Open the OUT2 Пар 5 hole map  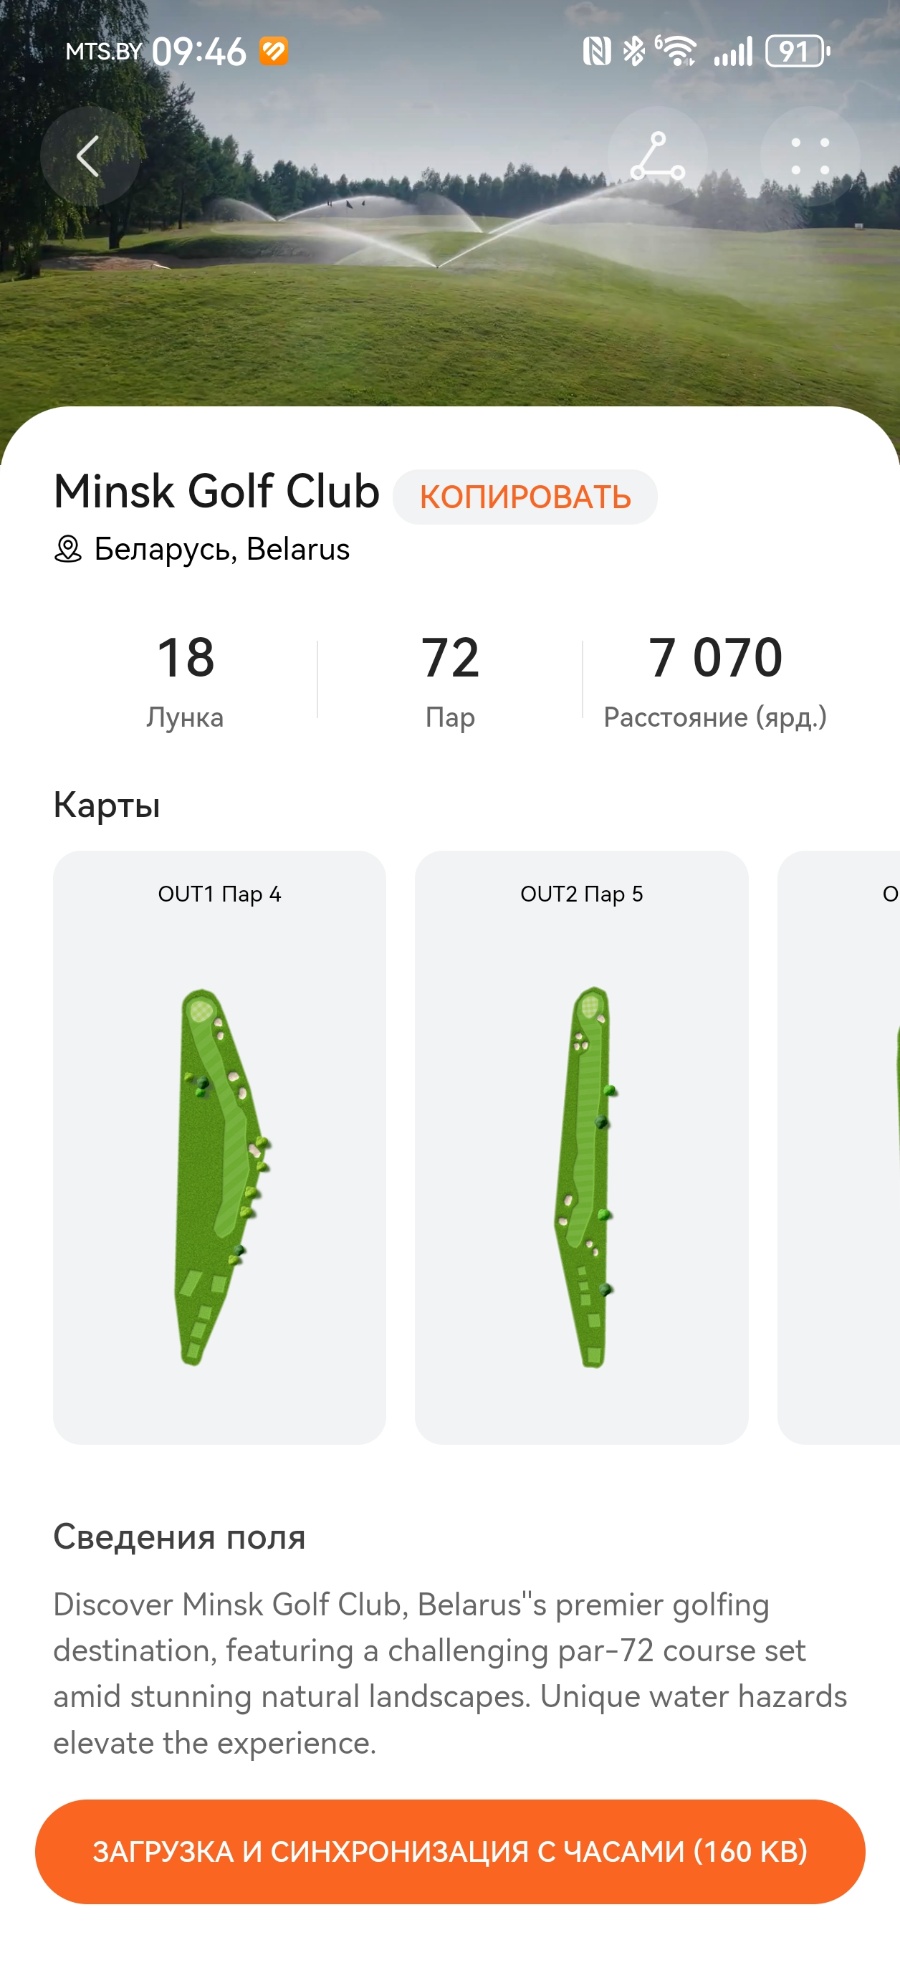581,1147
